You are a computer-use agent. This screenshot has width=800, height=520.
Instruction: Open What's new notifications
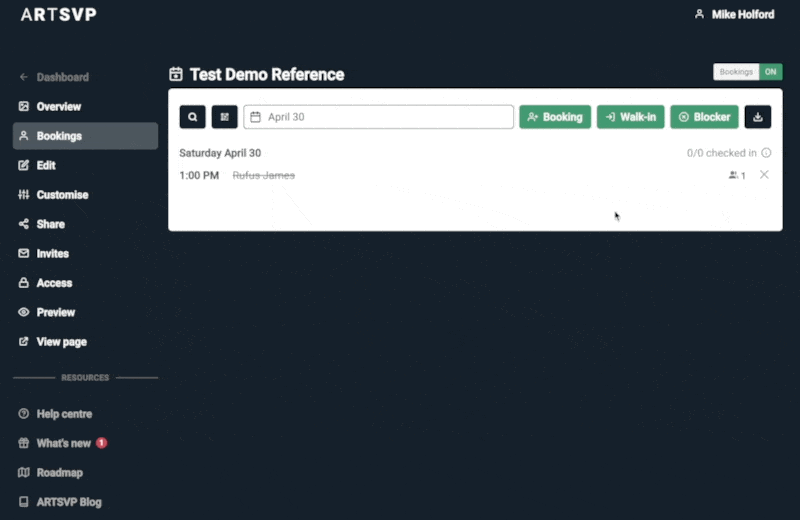click(63, 443)
